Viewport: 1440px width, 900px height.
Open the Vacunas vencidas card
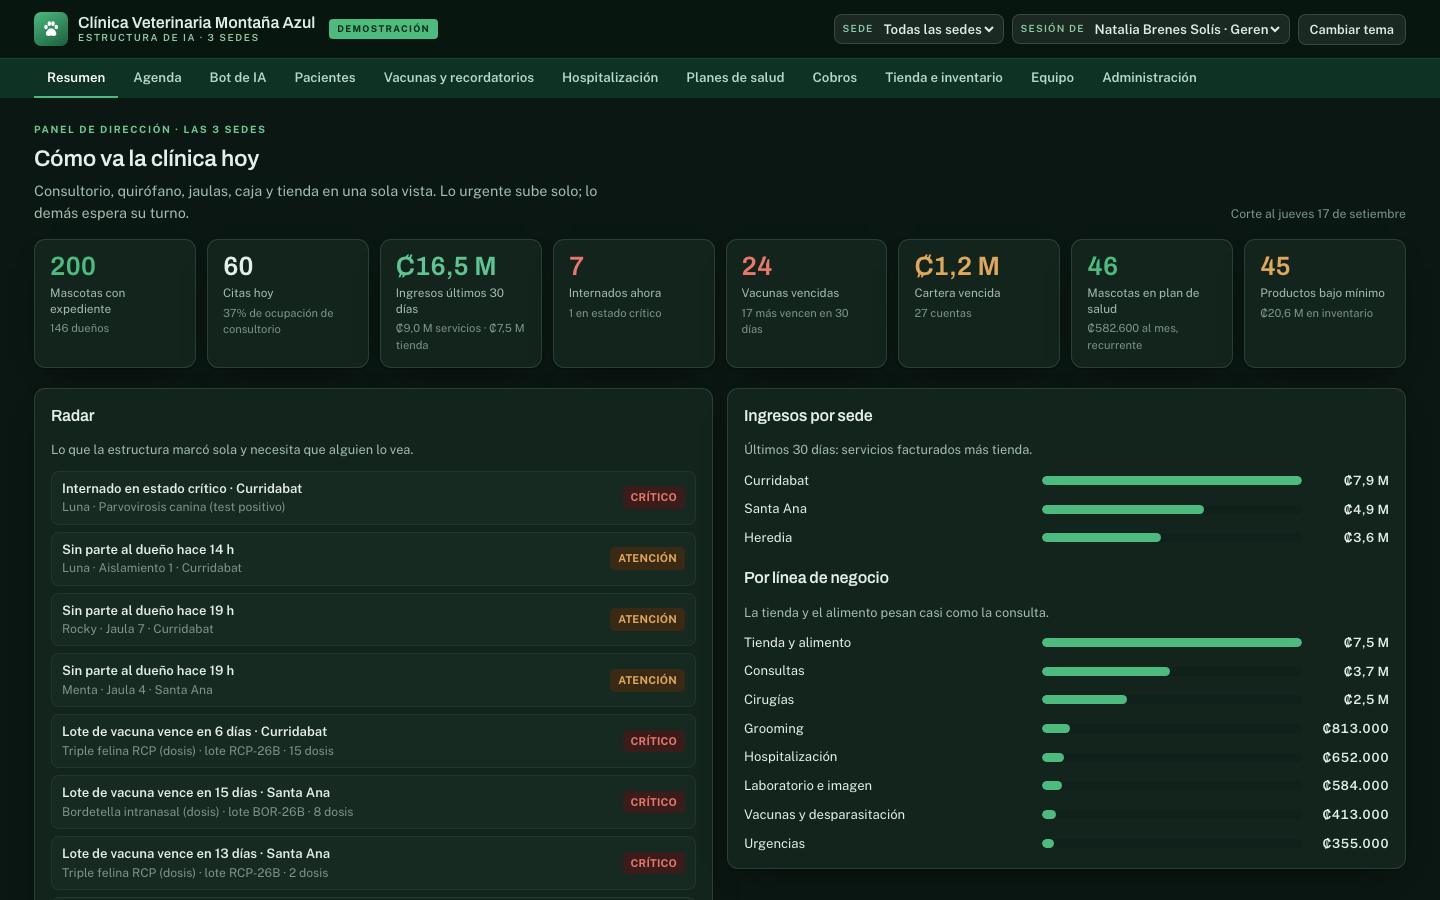806,303
